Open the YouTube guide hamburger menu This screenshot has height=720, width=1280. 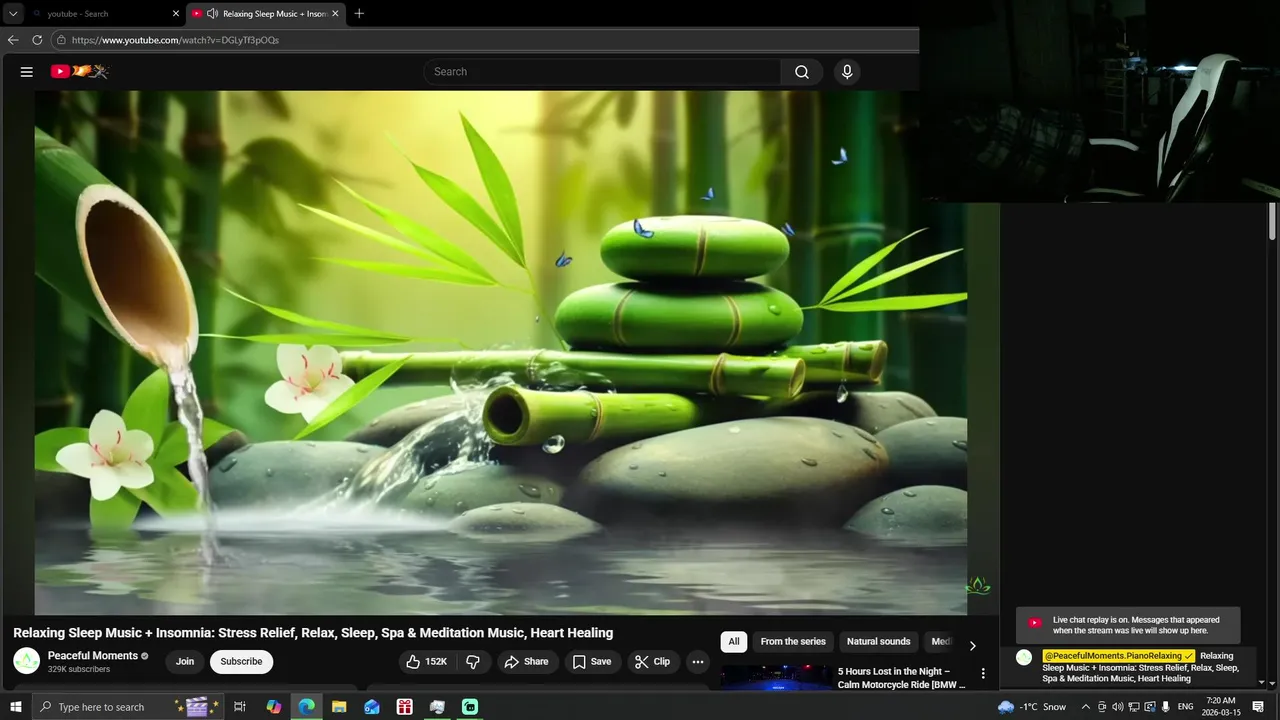(27, 72)
